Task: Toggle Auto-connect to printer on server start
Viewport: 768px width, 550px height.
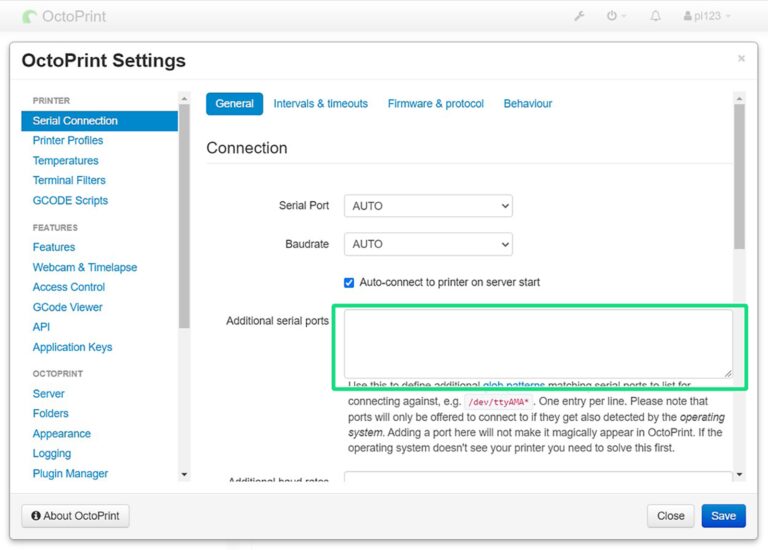Action: (349, 282)
